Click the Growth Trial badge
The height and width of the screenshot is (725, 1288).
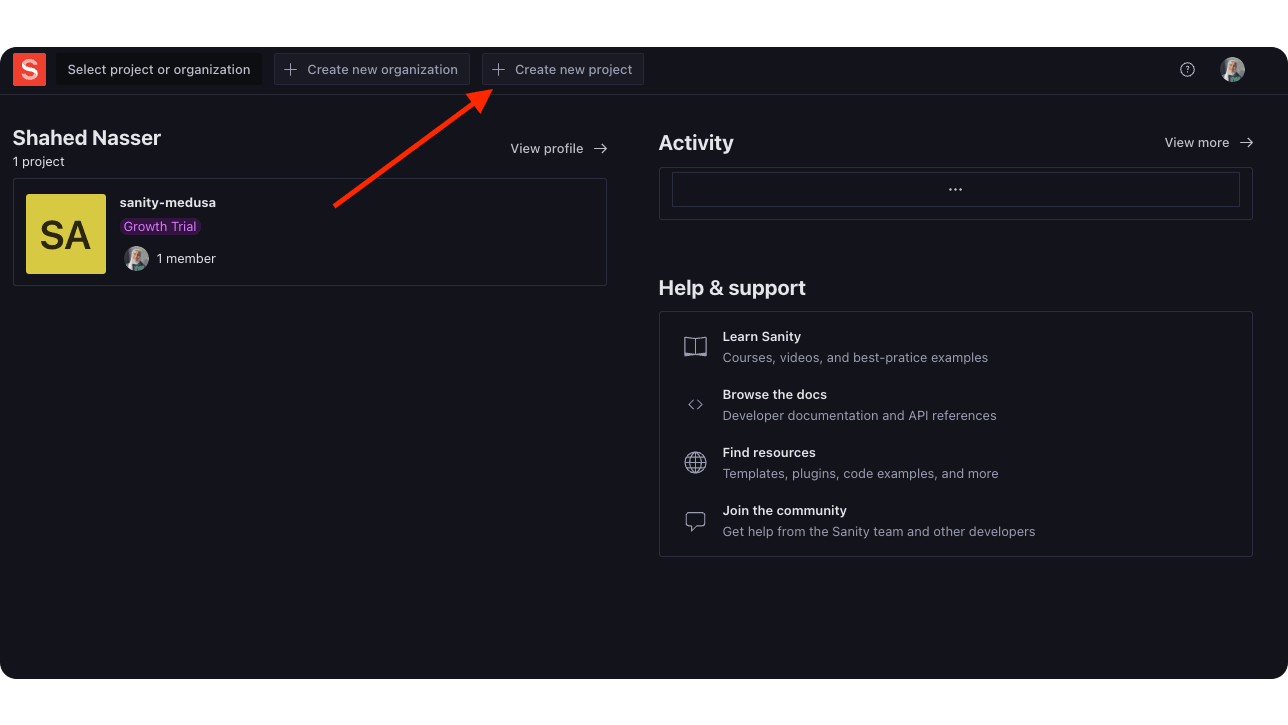click(160, 226)
